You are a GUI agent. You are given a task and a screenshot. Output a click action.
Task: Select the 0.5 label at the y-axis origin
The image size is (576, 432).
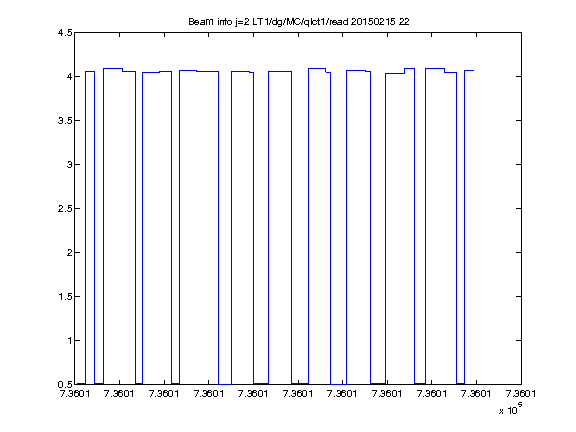click(65, 384)
